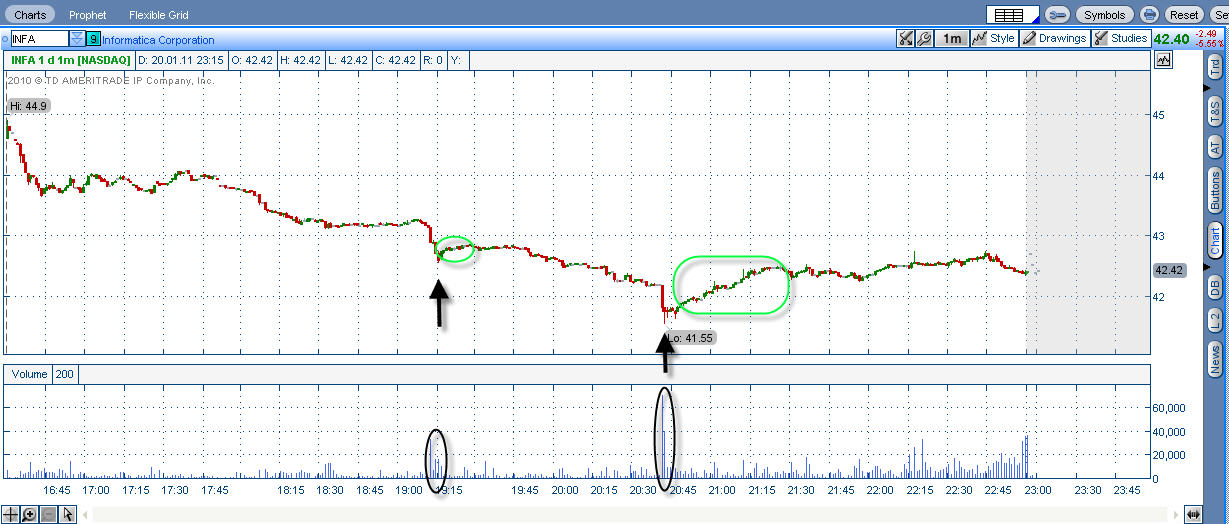Switch to the Prophet tab
Screen dimensions: 1229x524
click(x=89, y=15)
